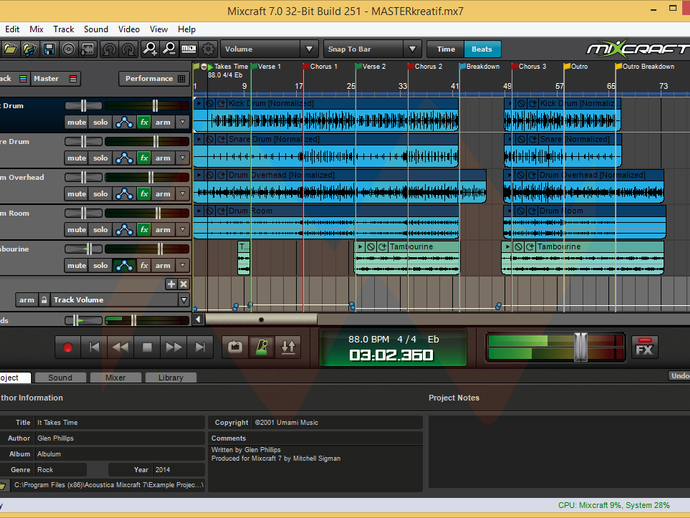Expand the Drum Overhead arm options arrow

coord(182,194)
